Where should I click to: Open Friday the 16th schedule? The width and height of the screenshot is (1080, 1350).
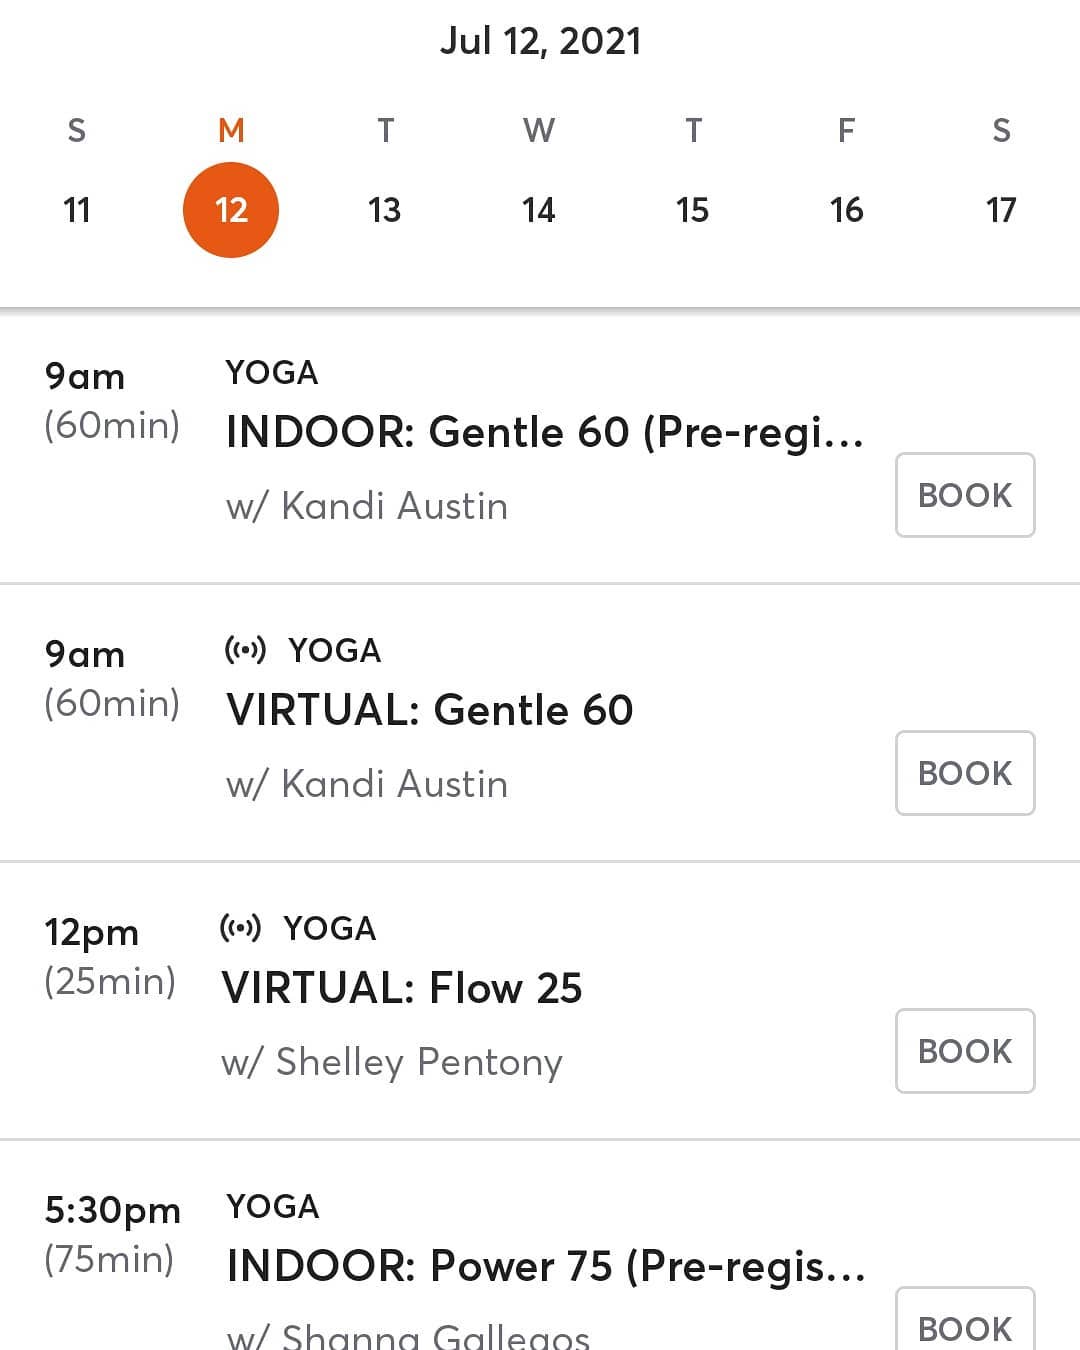click(846, 210)
